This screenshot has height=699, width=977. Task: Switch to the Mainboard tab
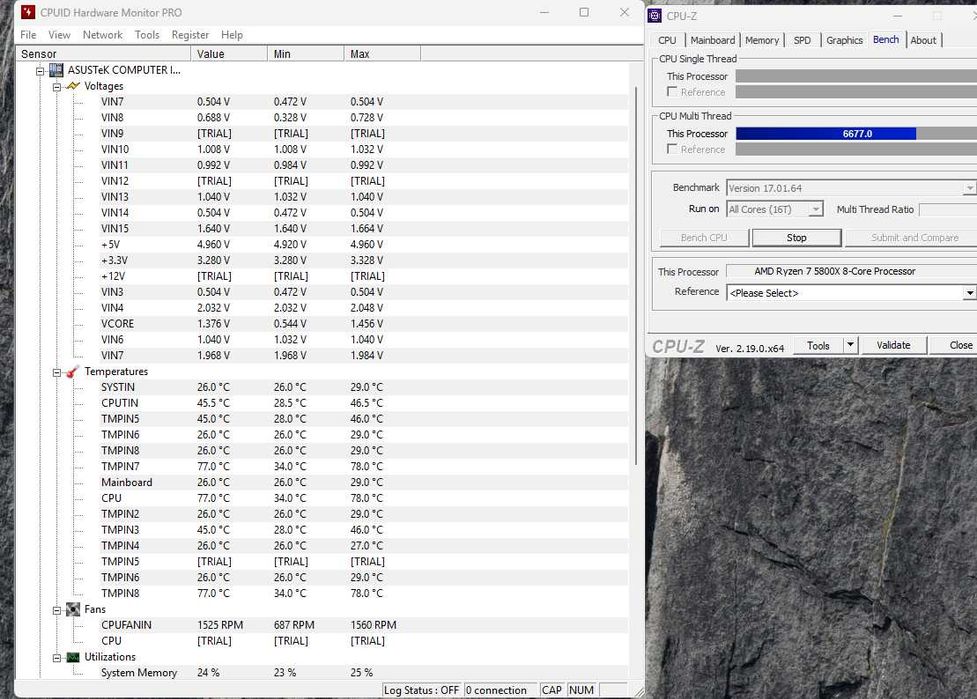point(712,40)
